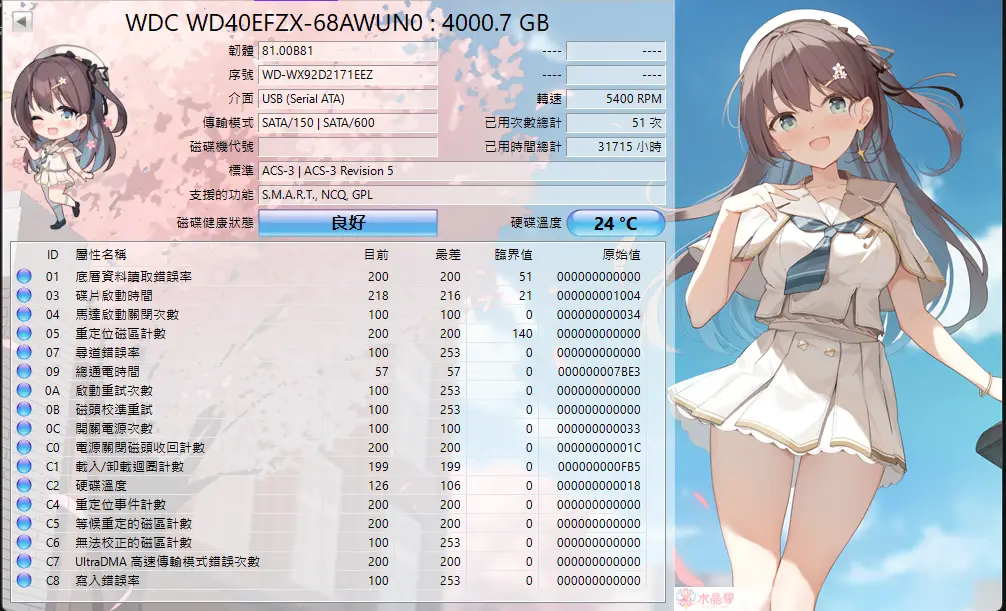Click status orb for 啟動重試次數 row

[x=24, y=390]
